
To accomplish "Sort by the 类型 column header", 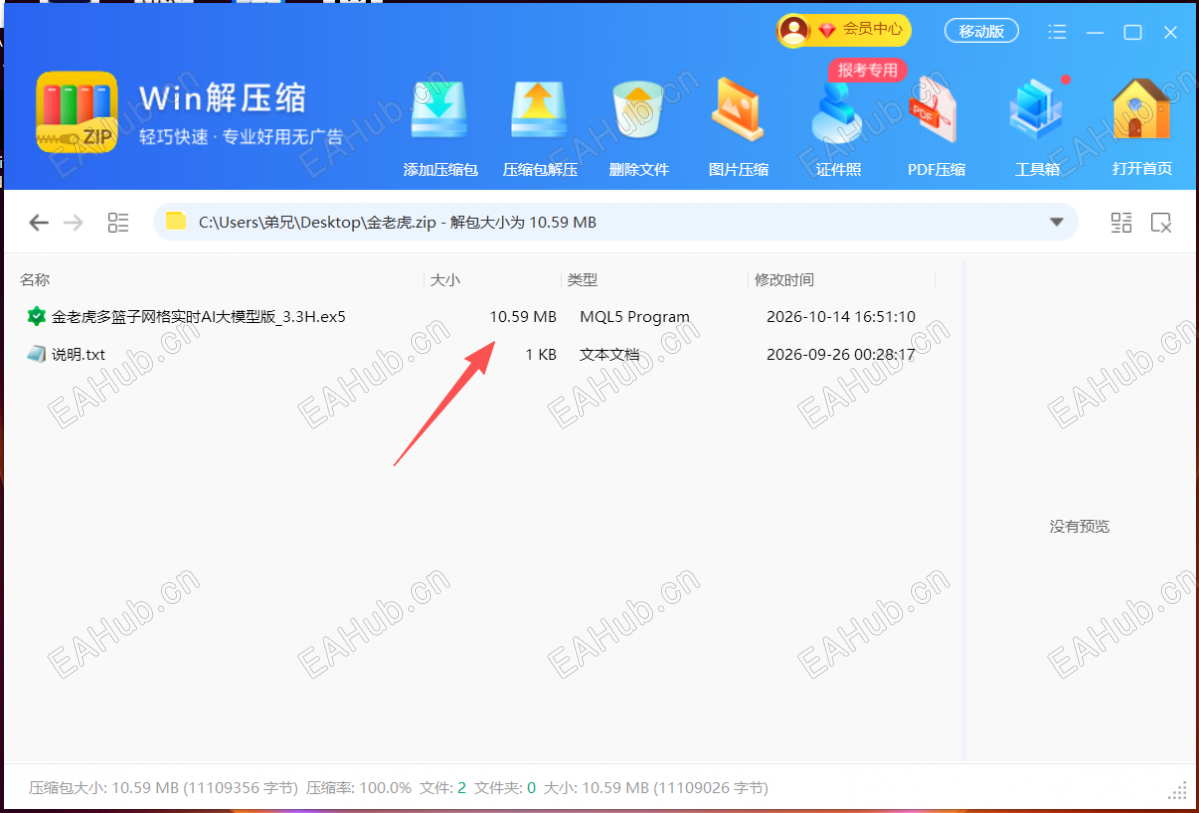I will tap(582, 280).
